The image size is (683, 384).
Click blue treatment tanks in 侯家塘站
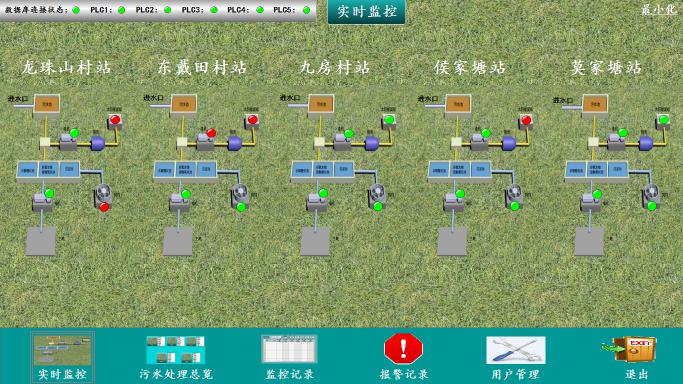(460, 169)
